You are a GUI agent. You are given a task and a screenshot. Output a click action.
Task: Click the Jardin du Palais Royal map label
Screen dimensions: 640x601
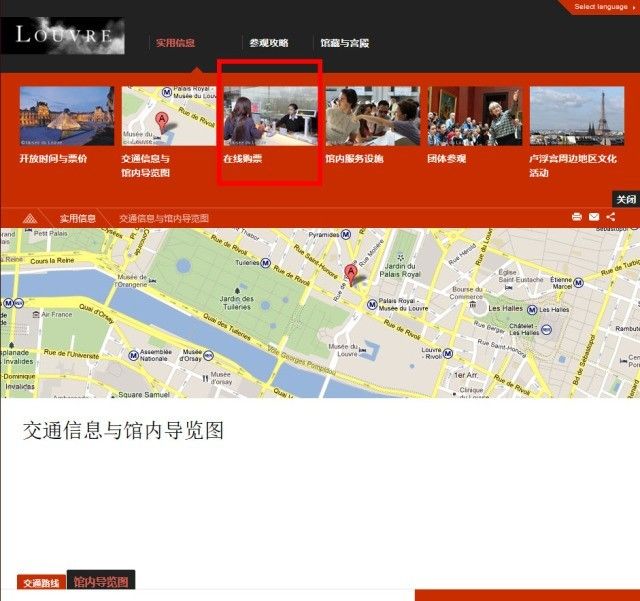click(x=400, y=270)
